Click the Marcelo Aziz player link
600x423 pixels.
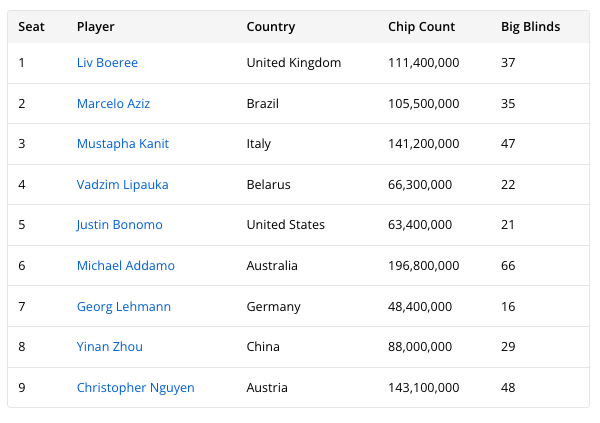point(113,104)
